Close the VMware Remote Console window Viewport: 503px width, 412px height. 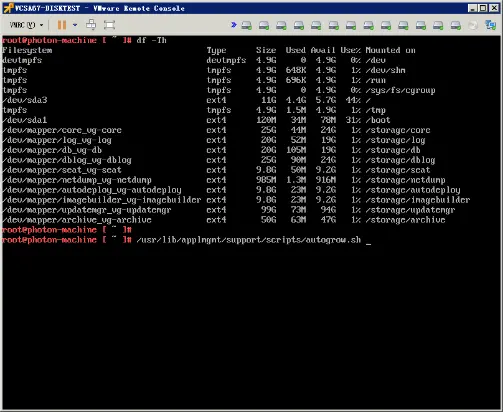coord(494,8)
